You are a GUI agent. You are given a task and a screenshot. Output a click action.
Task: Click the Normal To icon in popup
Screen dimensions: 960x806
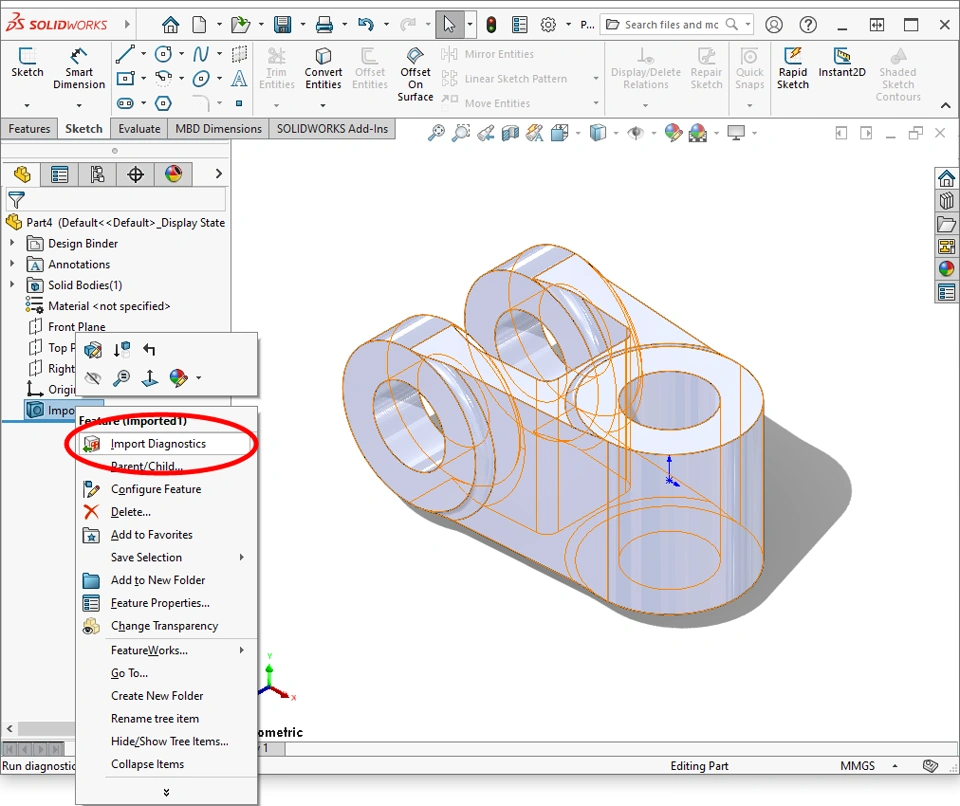click(149, 378)
